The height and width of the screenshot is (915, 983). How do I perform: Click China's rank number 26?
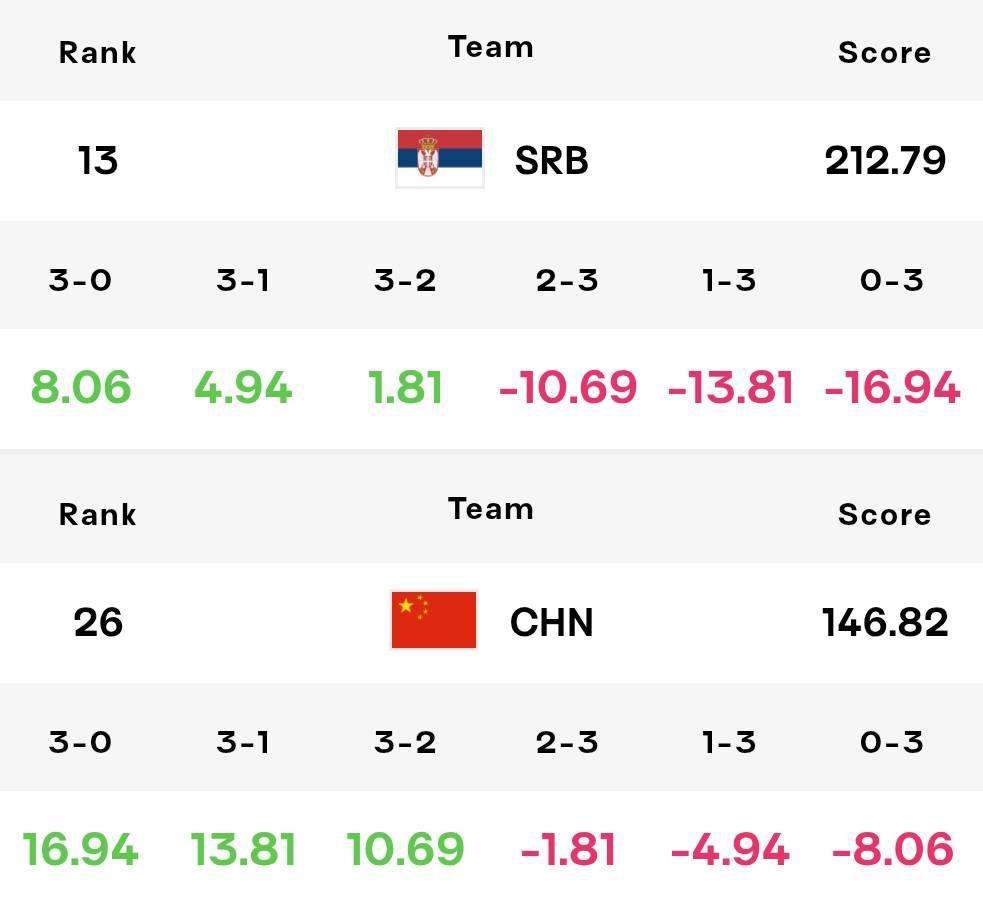coord(98,622)
